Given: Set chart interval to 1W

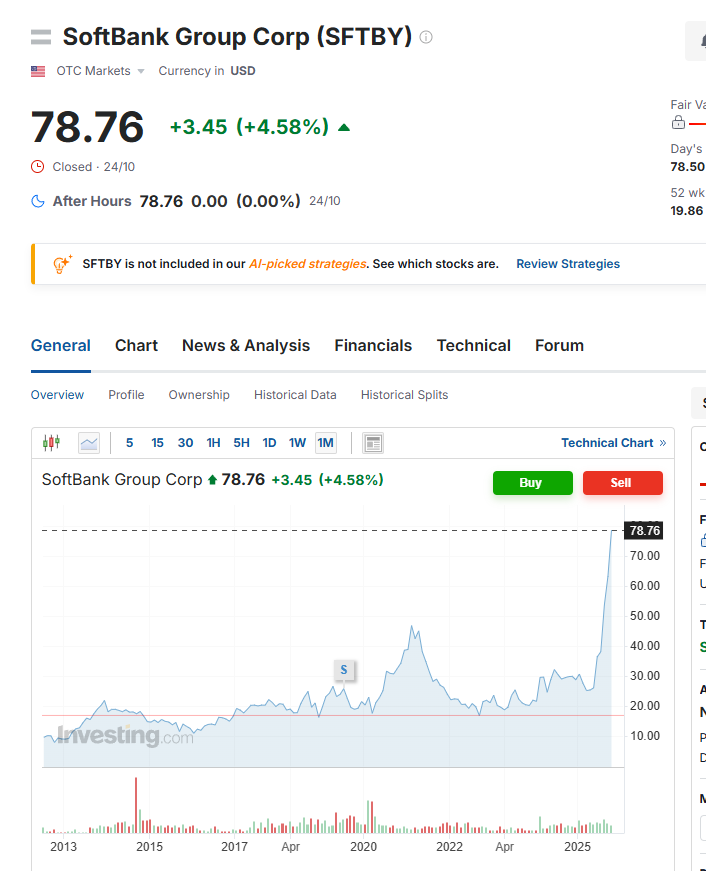Looking at the screenshot, I should pos(297,443).
